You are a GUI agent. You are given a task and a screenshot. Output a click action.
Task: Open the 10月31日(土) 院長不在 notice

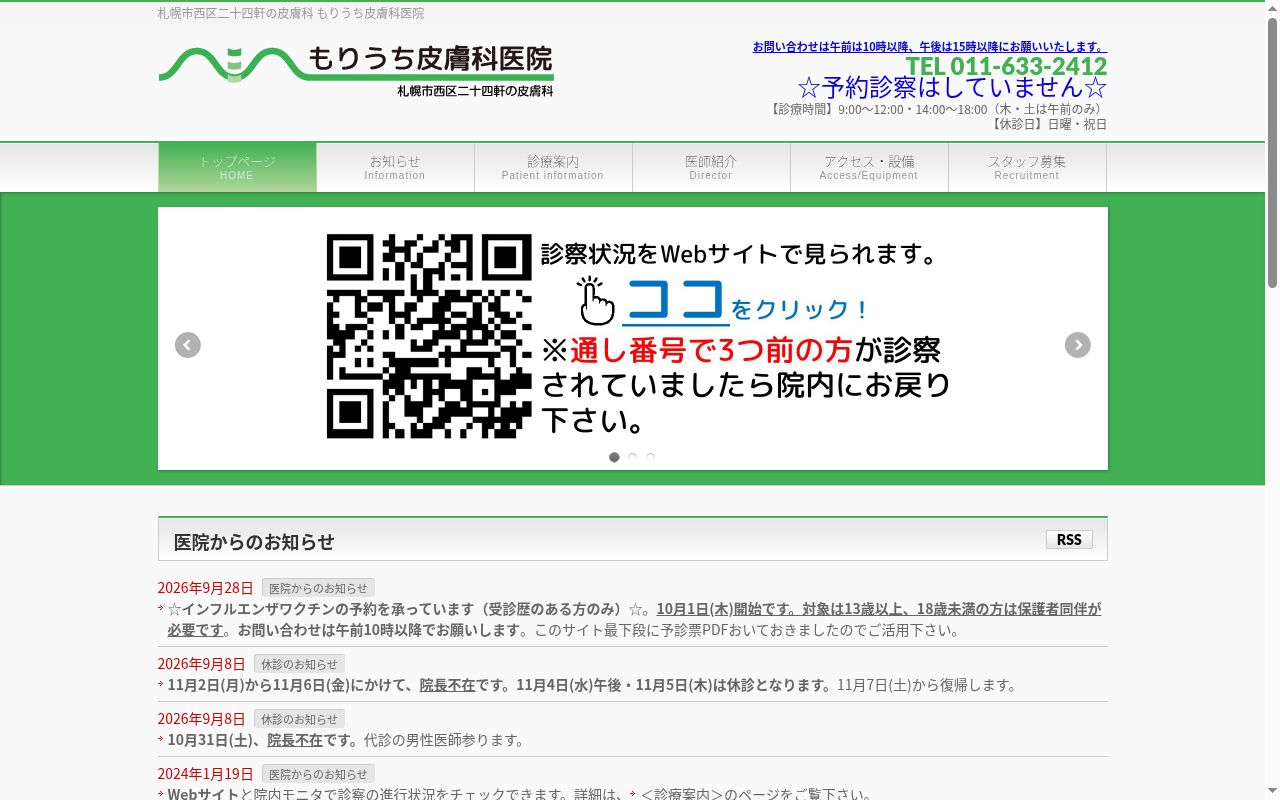(x=346, y=740)
